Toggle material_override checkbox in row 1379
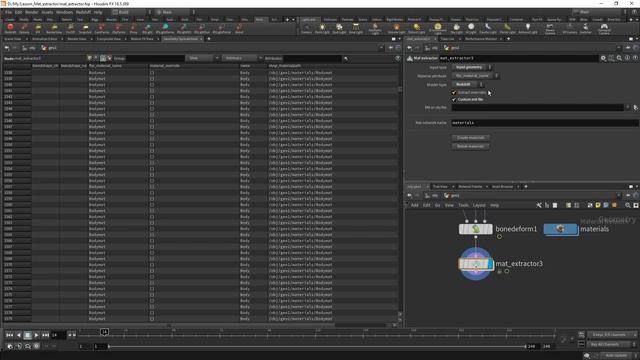 tap(152, 319)
